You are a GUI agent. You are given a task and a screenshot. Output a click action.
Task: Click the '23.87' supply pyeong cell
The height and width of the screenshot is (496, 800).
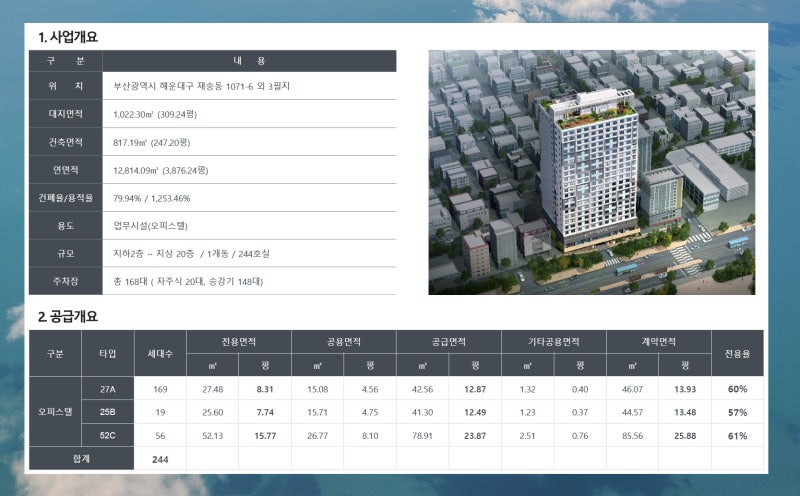(475, 435)
